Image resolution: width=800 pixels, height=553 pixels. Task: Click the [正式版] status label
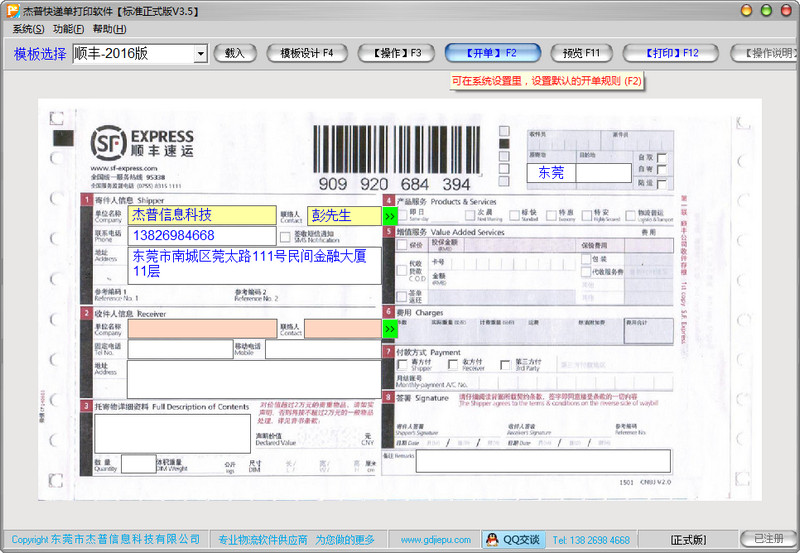click(688, 540)
